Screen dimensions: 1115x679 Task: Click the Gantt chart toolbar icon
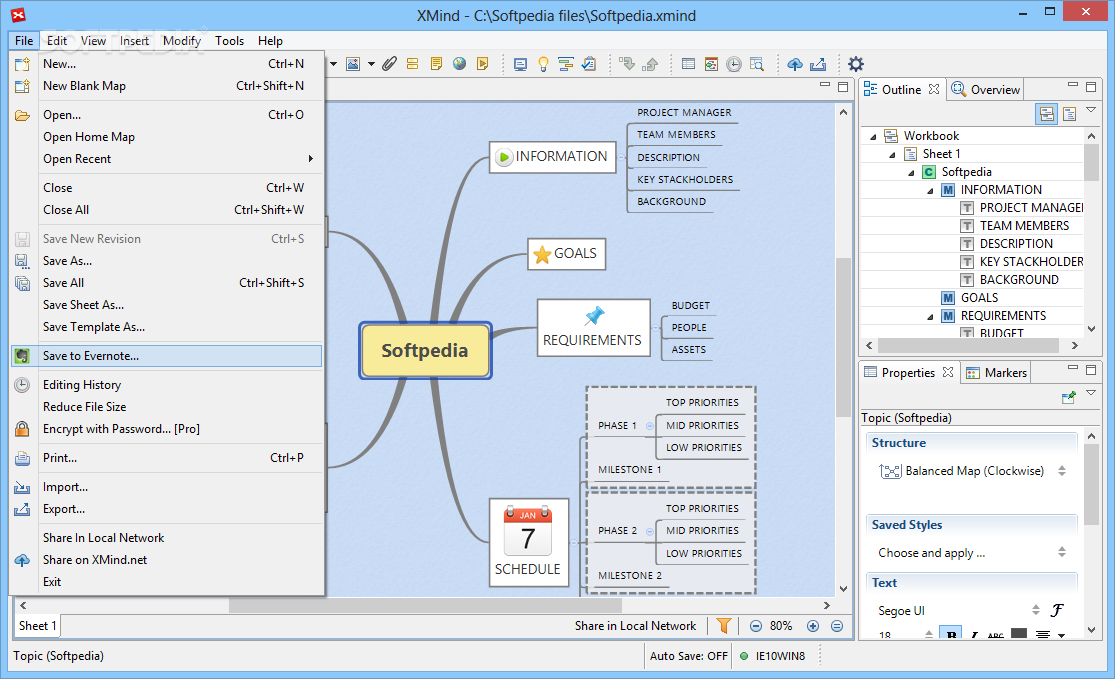tap(566, 65)
